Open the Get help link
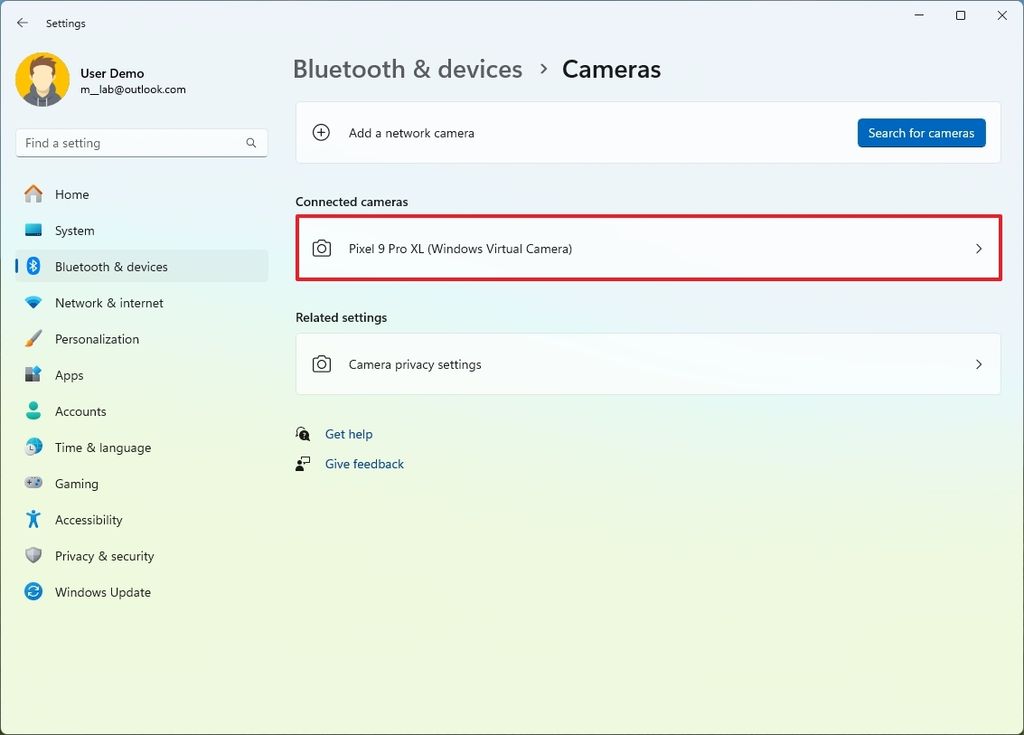 point(349,434)
